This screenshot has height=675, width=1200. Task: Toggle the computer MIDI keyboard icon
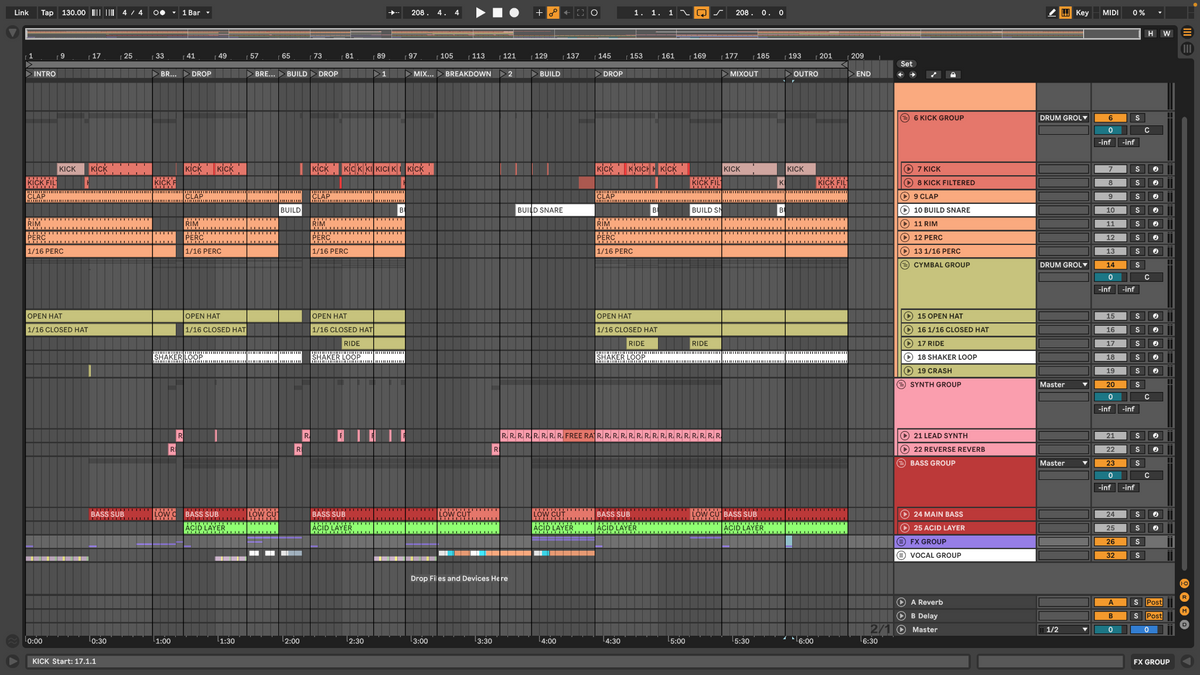tap(1065, 13)
